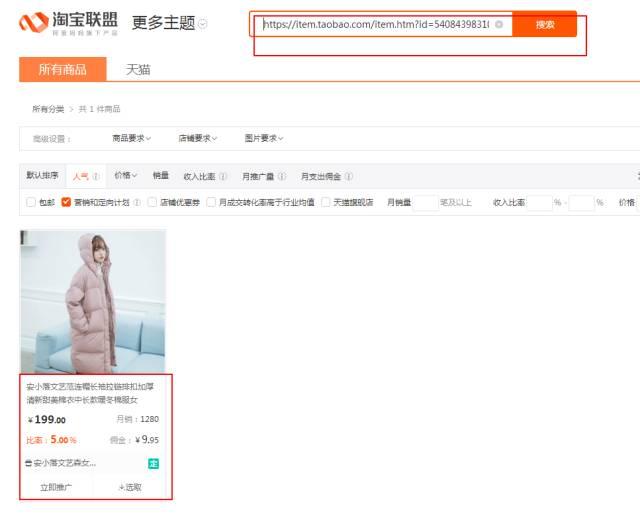Open the 所有分类 breadcrumb link
Image resolution: width=640 pixels, height=526 pixels.
(x=48, y=109)
